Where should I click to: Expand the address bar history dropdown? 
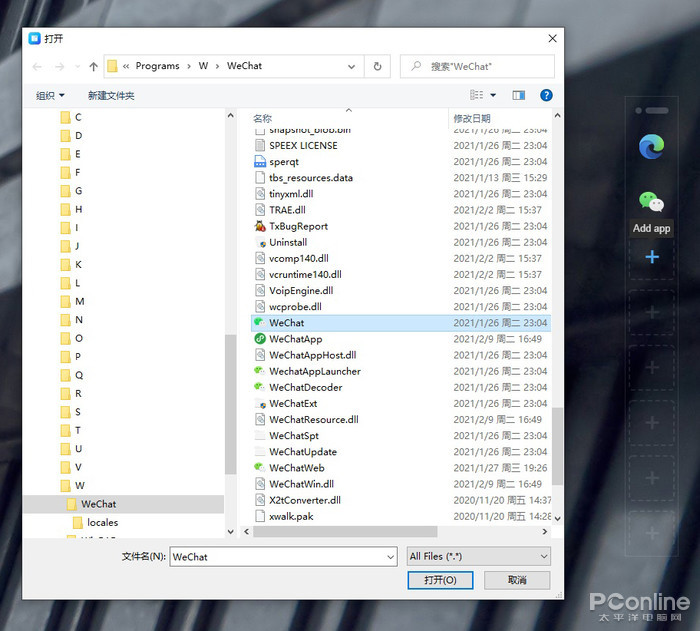tap(351, 67)
